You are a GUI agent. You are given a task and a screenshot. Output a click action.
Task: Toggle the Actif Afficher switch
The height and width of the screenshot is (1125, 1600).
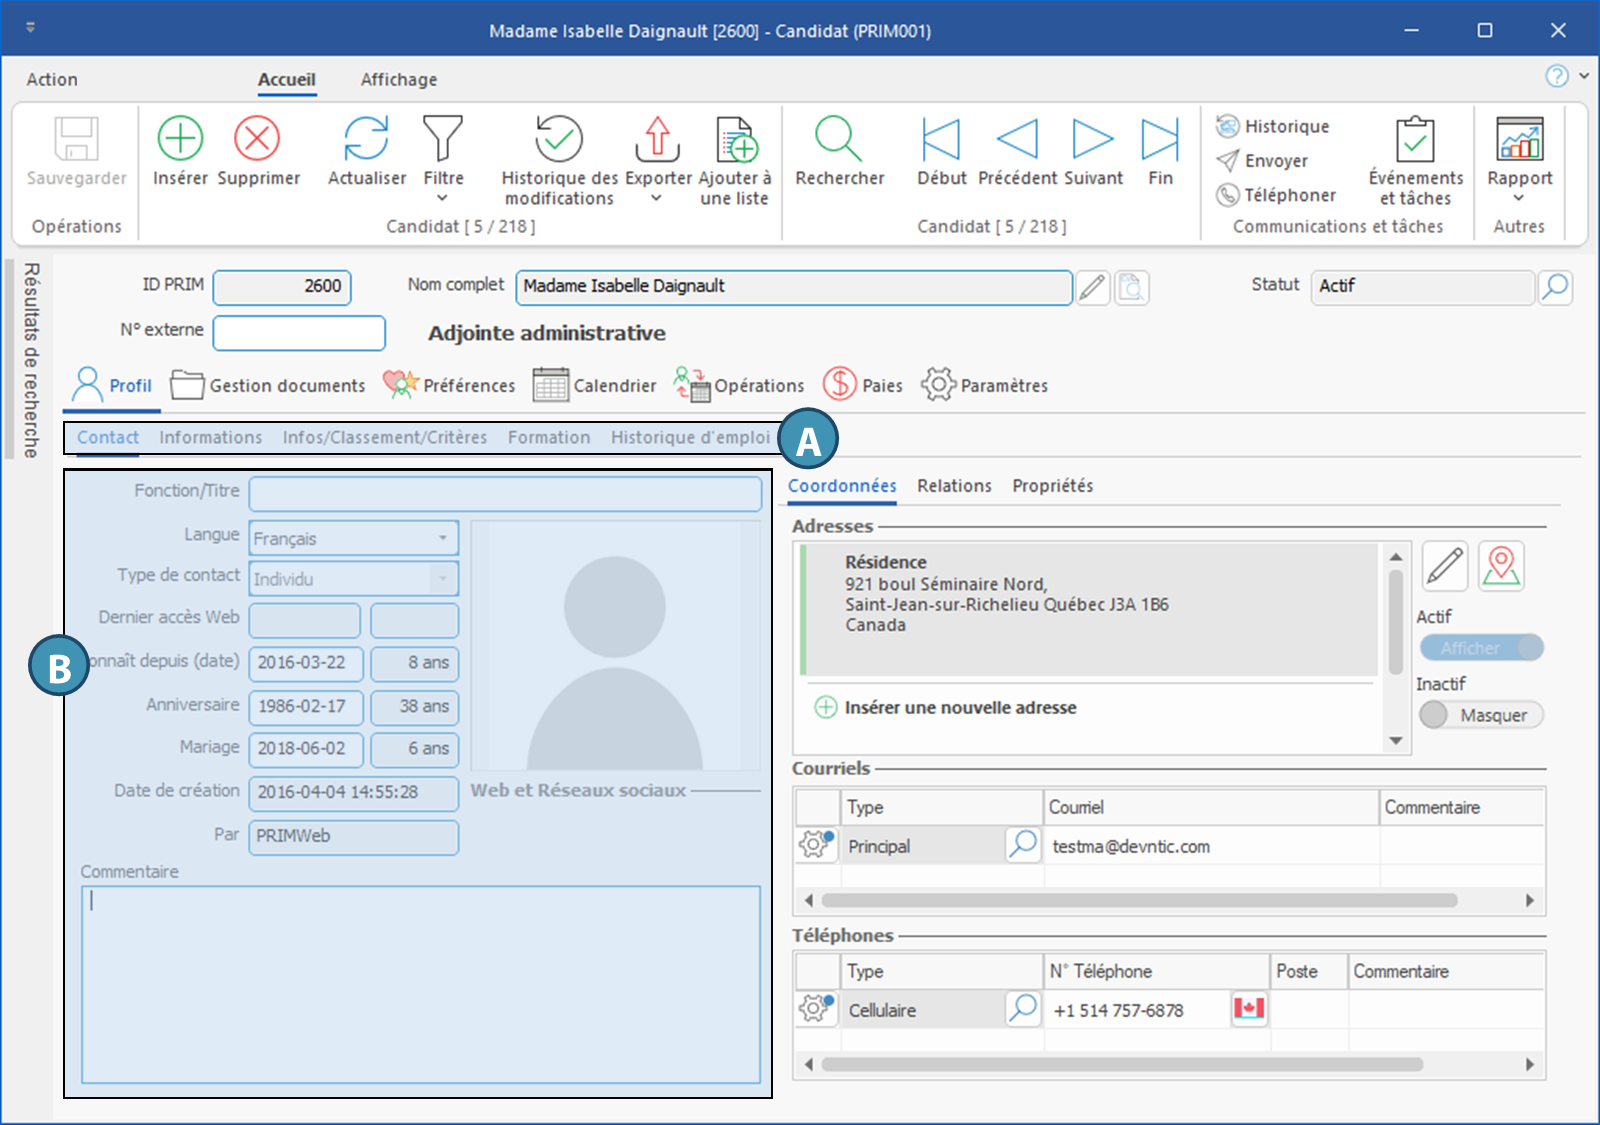pos(1481,648)
